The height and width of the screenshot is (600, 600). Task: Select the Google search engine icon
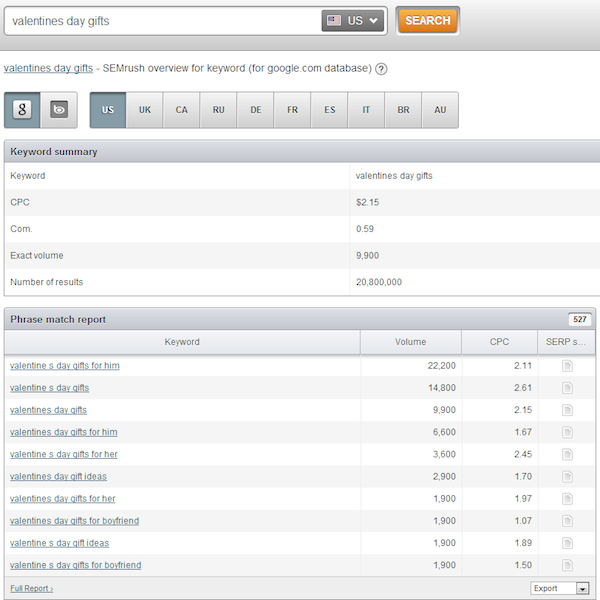(24, 110)
